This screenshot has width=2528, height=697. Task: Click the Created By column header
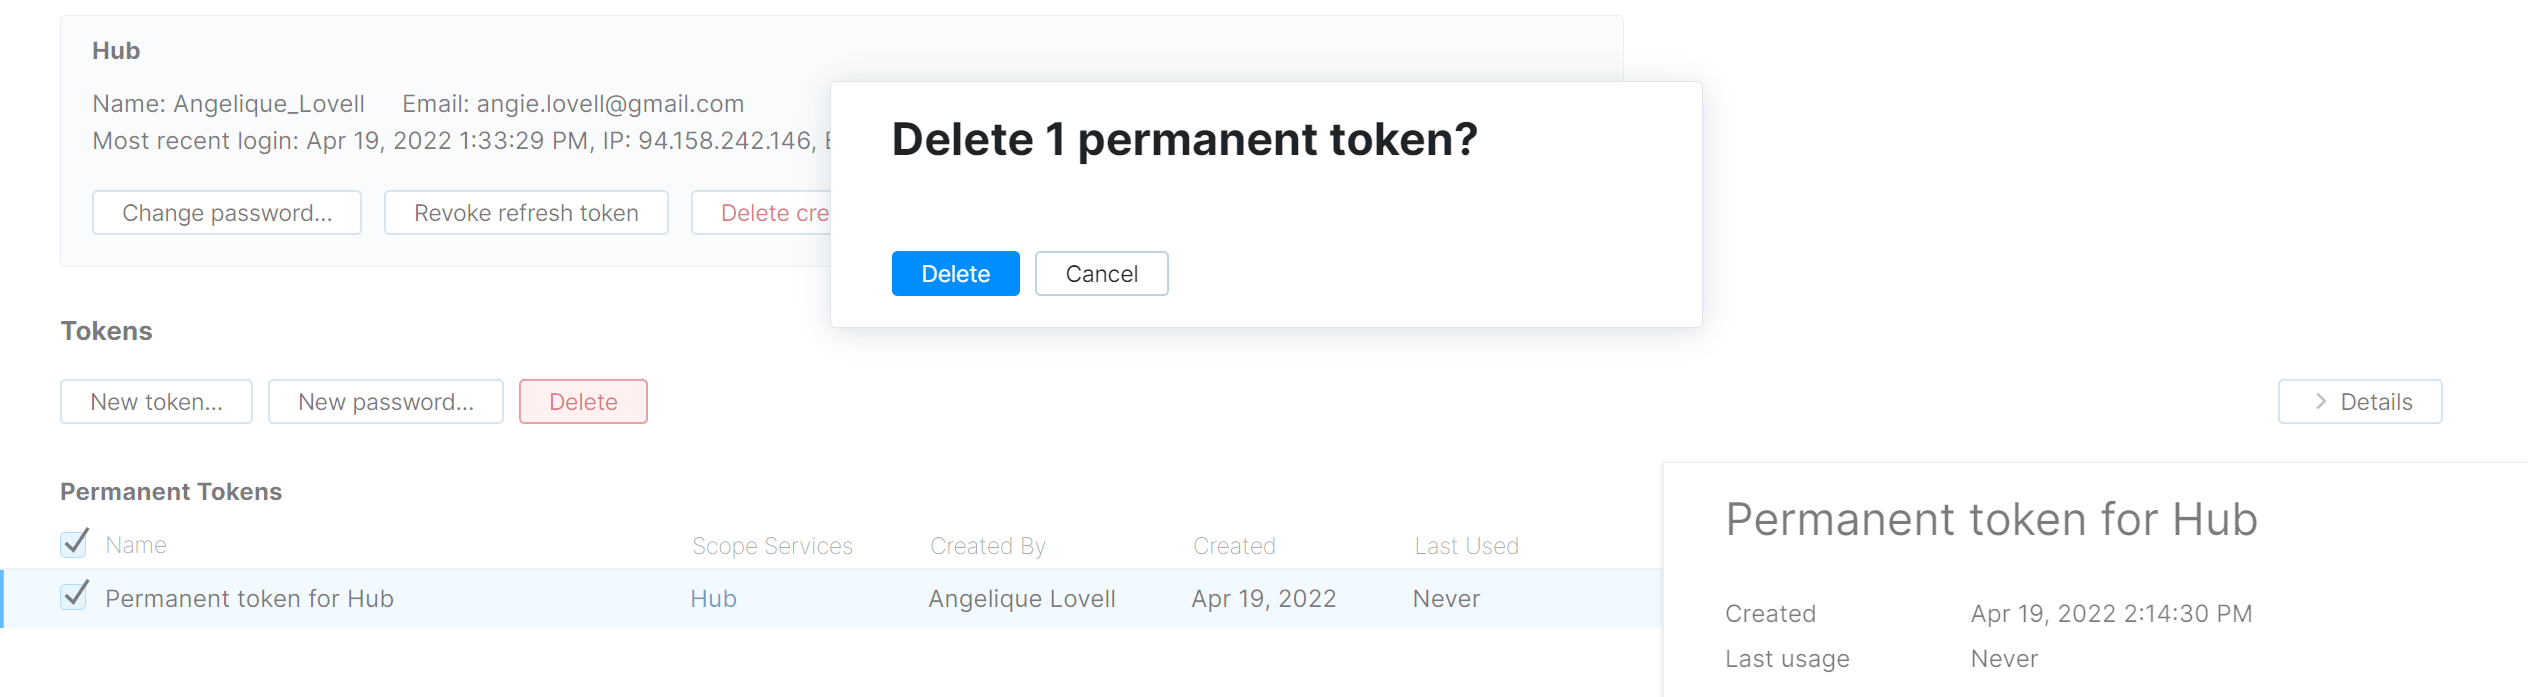987,546
